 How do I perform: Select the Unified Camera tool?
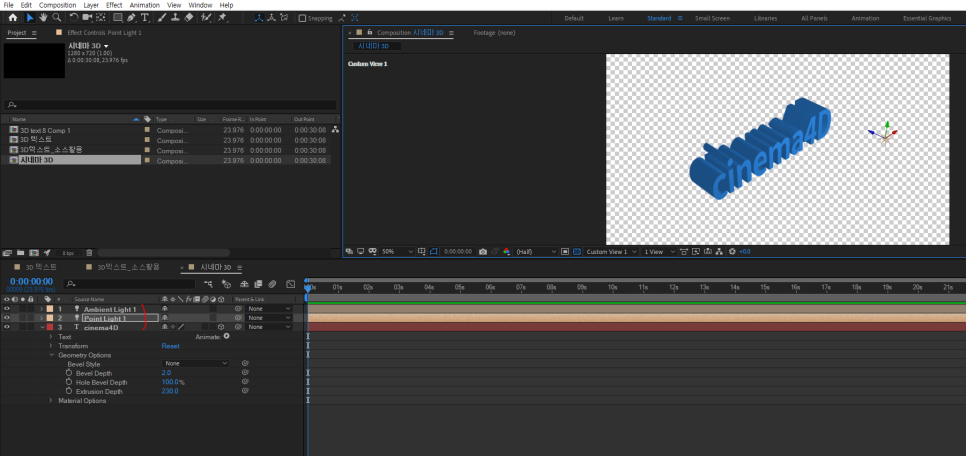[87, 18]
